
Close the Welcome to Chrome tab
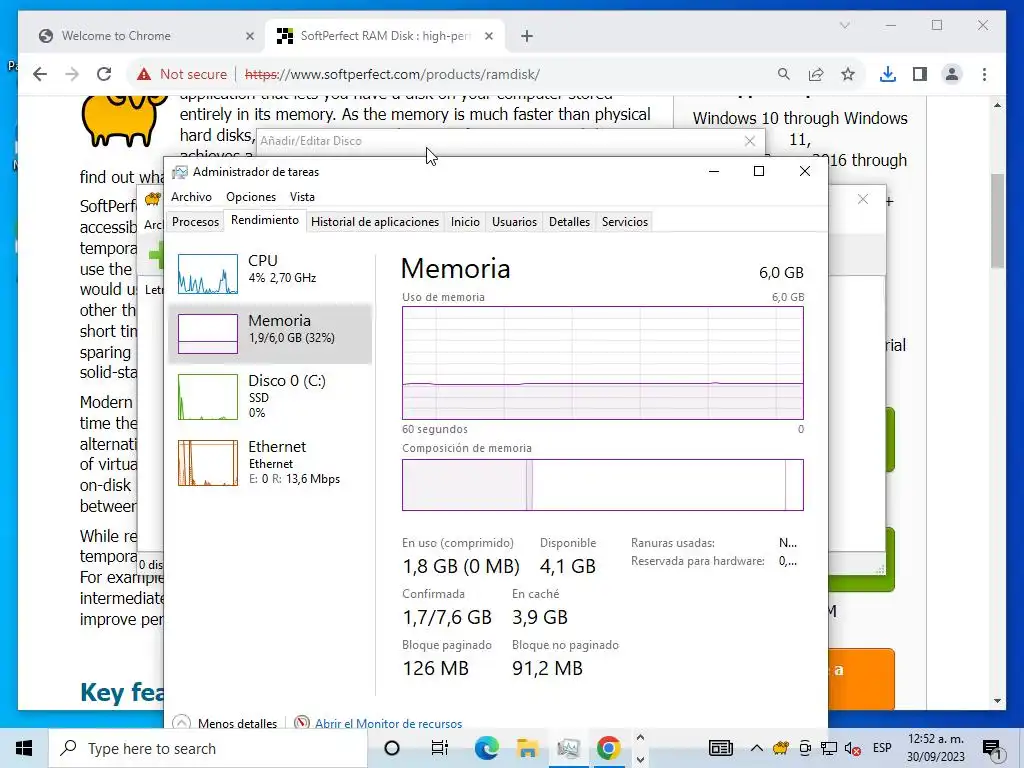click(249, 36)
